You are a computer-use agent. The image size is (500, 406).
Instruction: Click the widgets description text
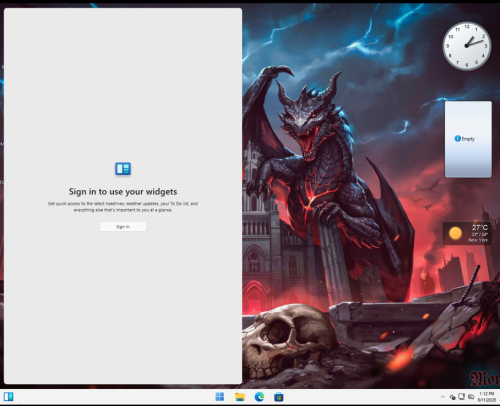(x=123, y=207)
